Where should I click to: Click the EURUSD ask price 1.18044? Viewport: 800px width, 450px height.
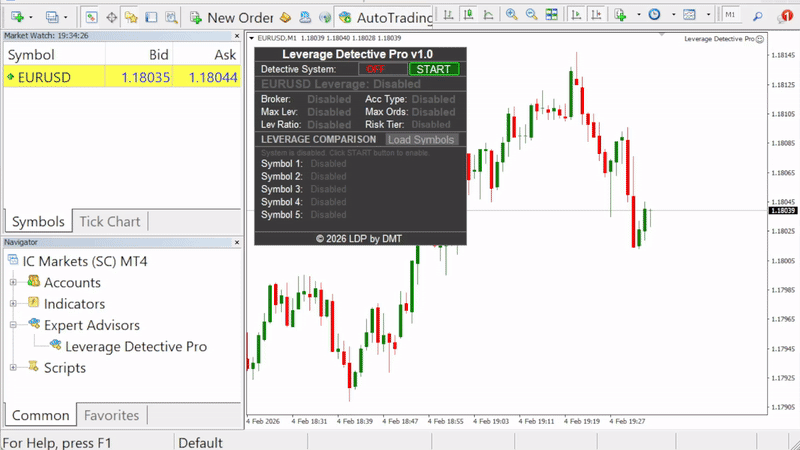[213, 78]
